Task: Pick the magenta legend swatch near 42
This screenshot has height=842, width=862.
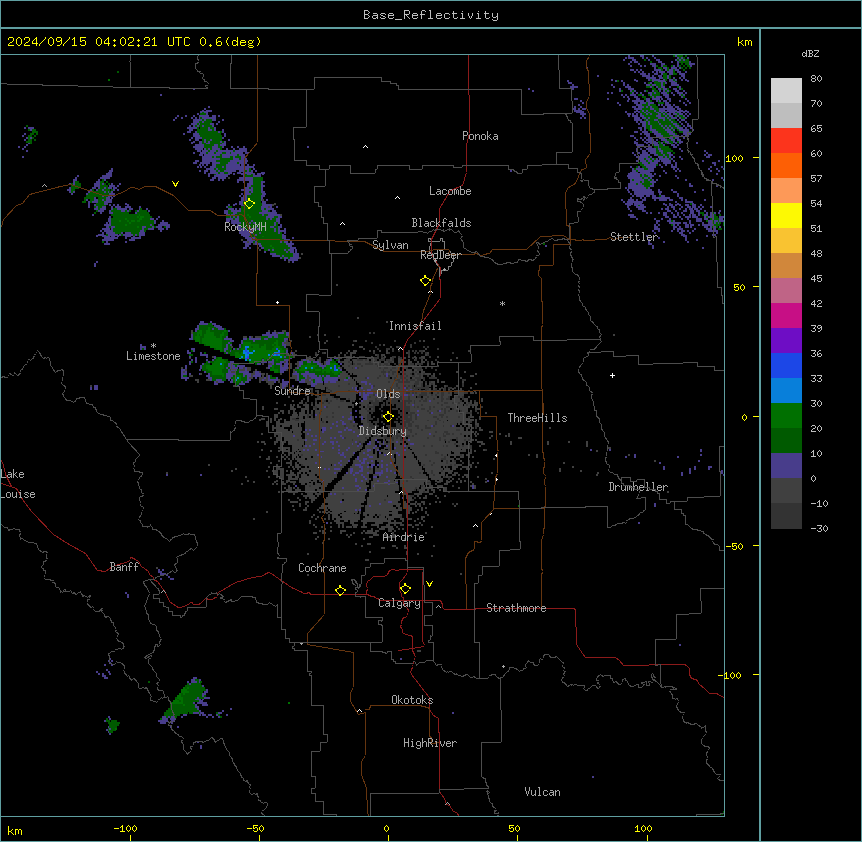Action: (786, 315)
